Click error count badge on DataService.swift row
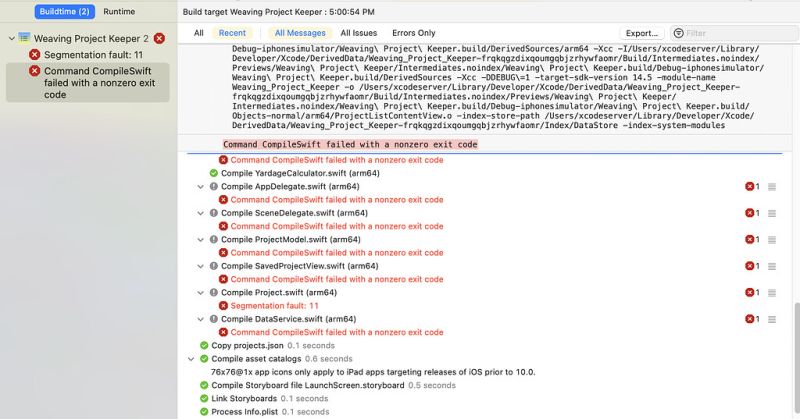Image resolution: width=800 pixels, height=419 pixels. (x=752, y=319)
